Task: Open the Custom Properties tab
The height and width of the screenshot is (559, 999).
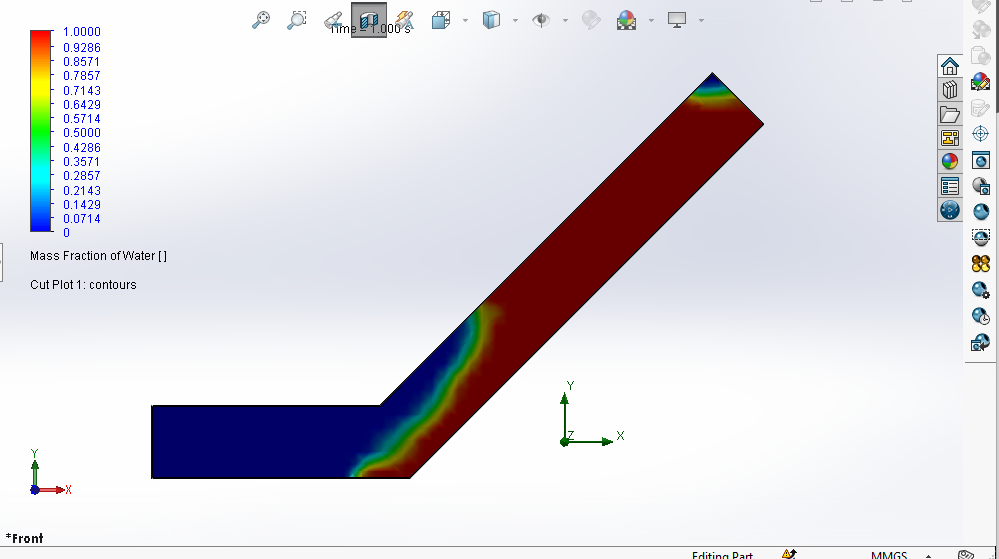Action: click(950, 186)
